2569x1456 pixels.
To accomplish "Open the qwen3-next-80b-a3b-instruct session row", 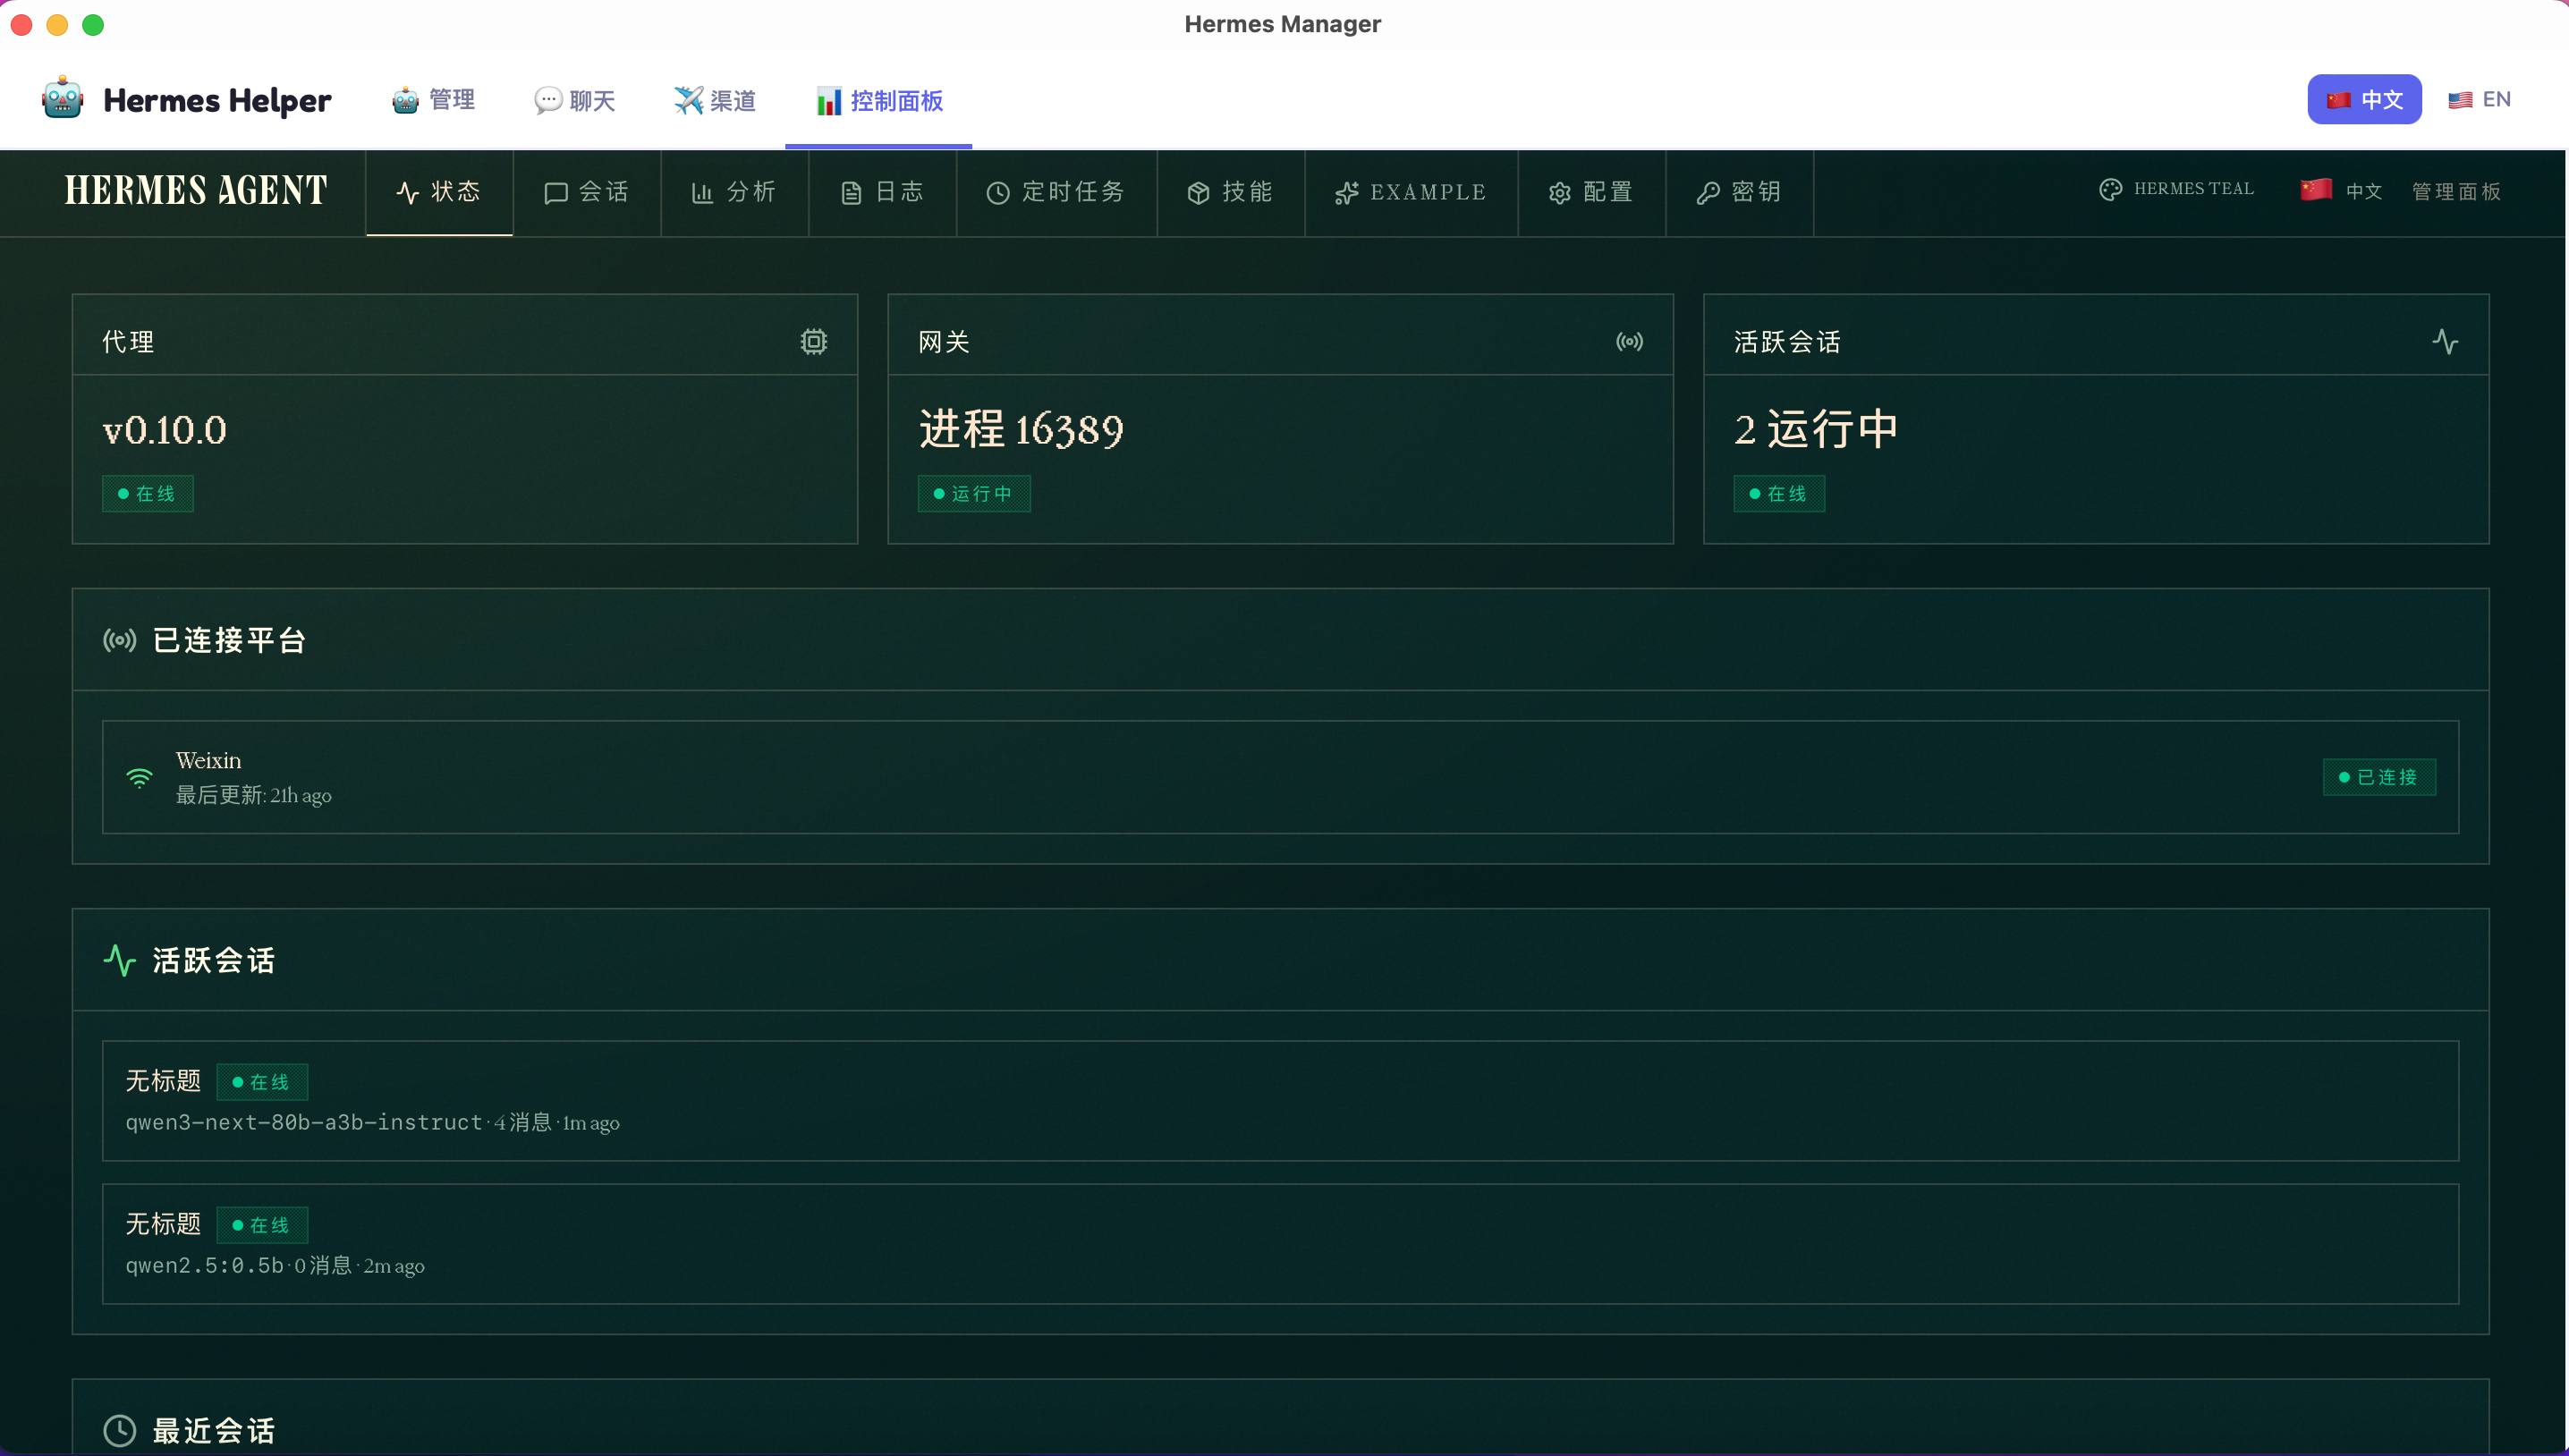I will [1280, 1101].
